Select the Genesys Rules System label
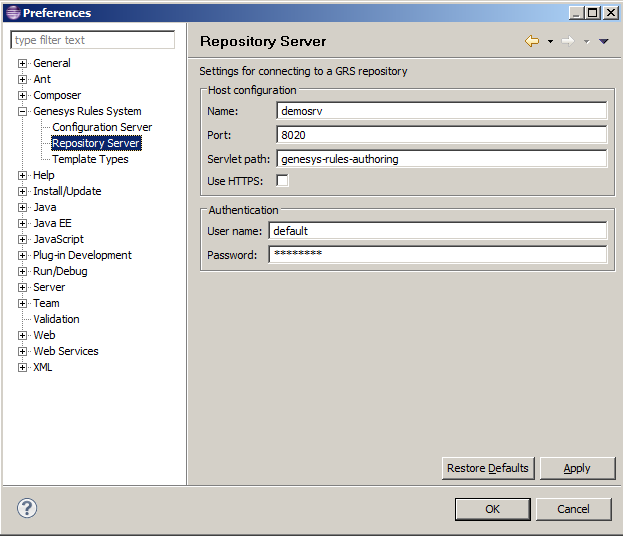Image resolution: width=623 pixels, height=536 pixels. 87,111
